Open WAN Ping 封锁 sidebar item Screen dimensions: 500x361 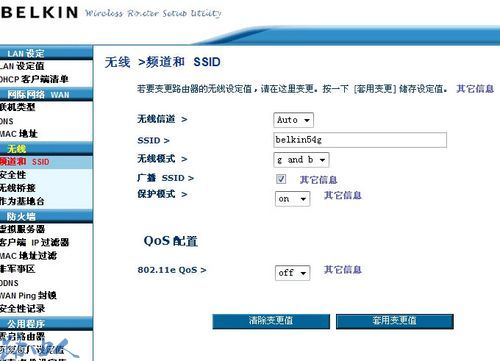pos(28,296)
